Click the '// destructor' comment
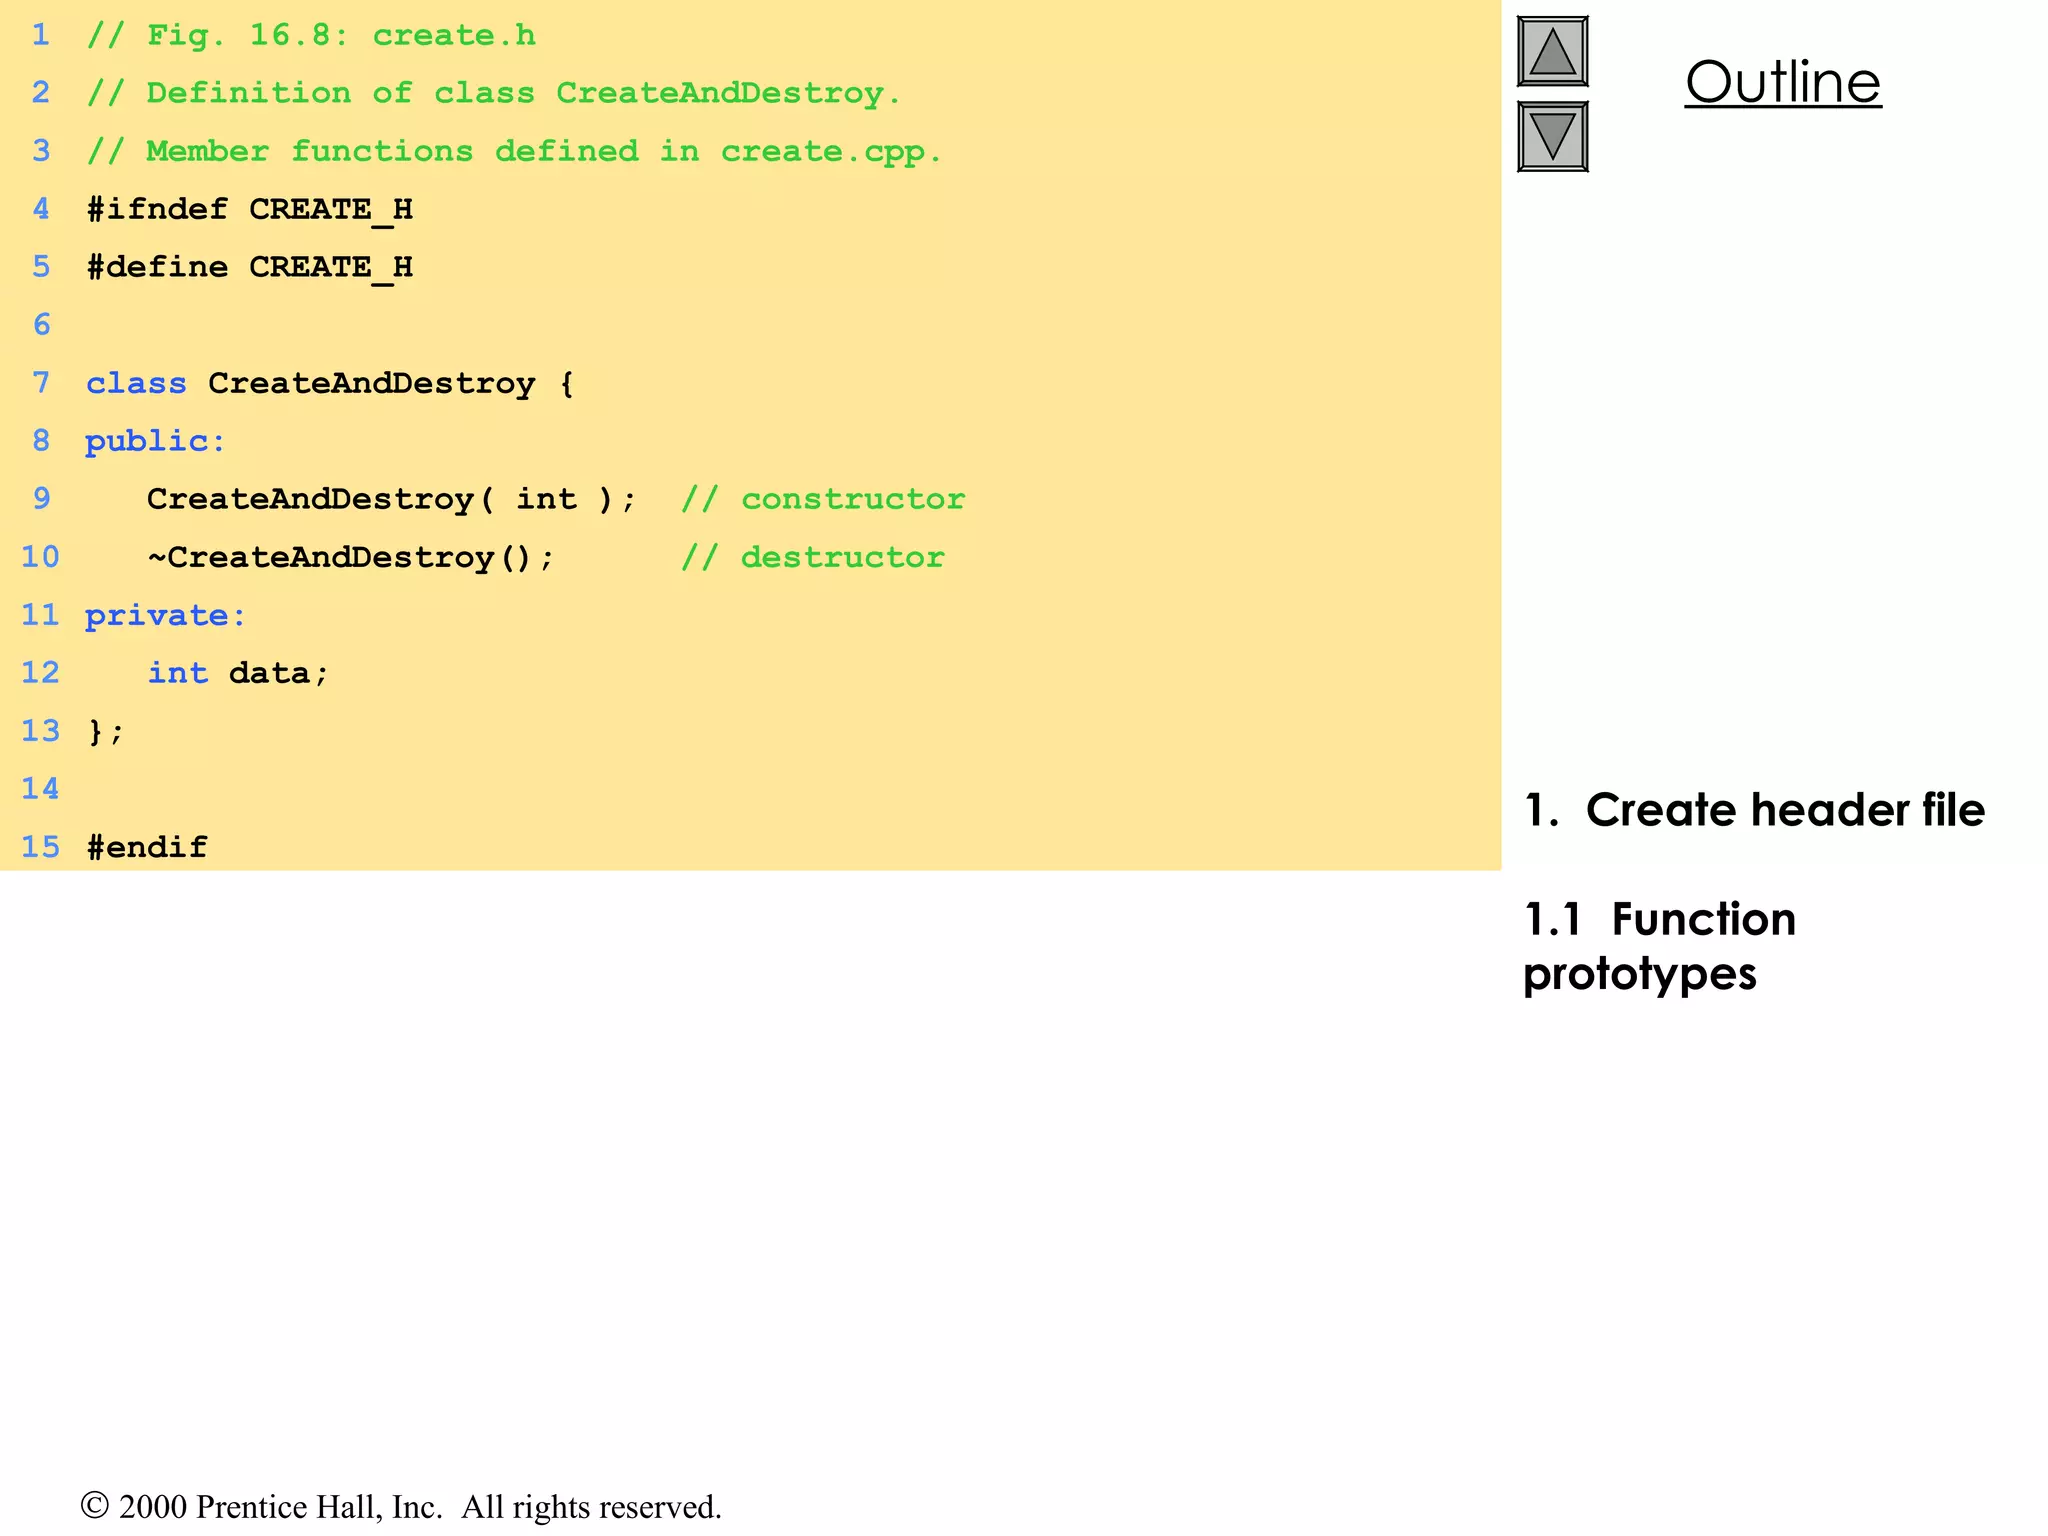Image resolution: width=2048 pixels, height=1536 pixels. coord(812,557)
